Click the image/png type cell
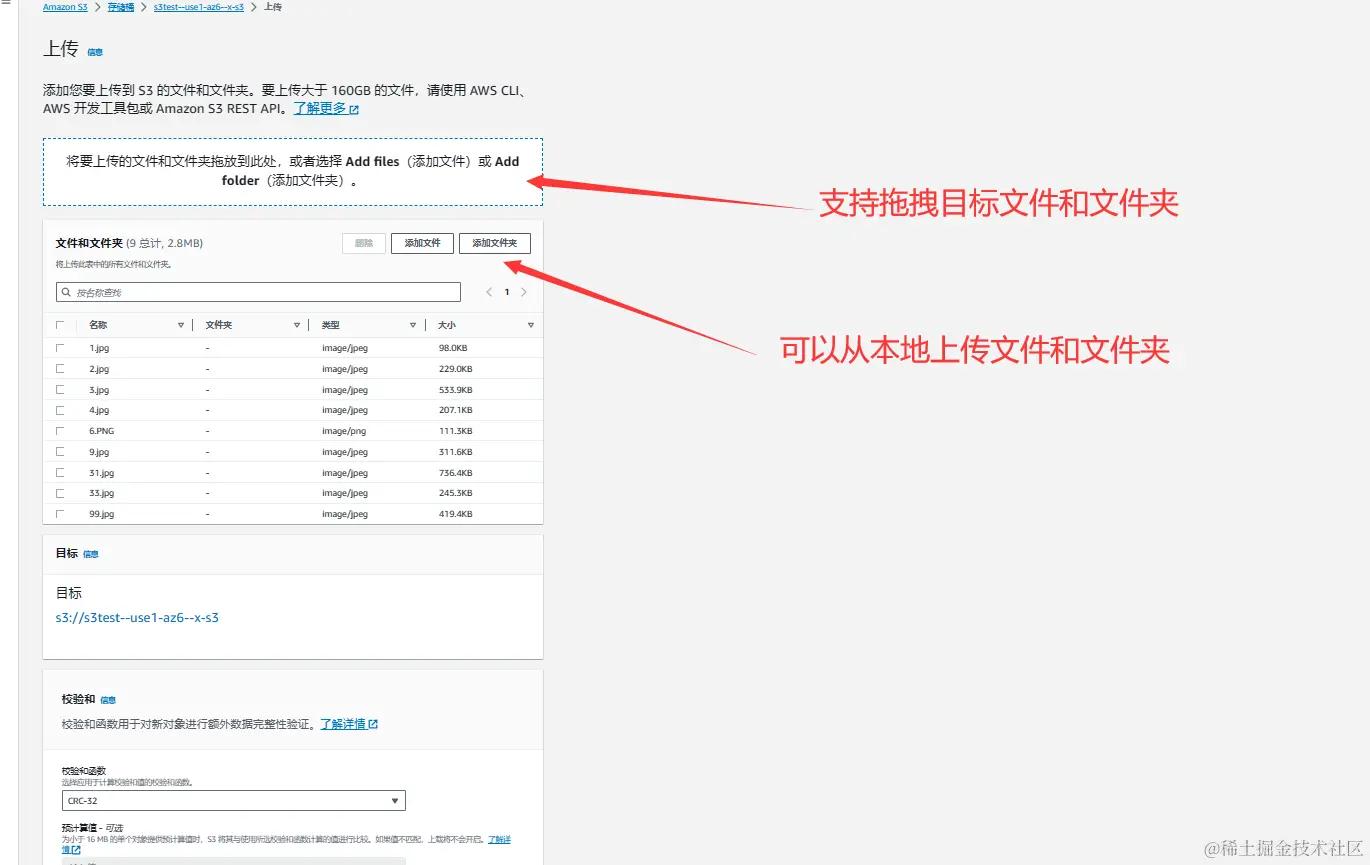Viewport: 1370px width, 865px height. coord(343,431)
